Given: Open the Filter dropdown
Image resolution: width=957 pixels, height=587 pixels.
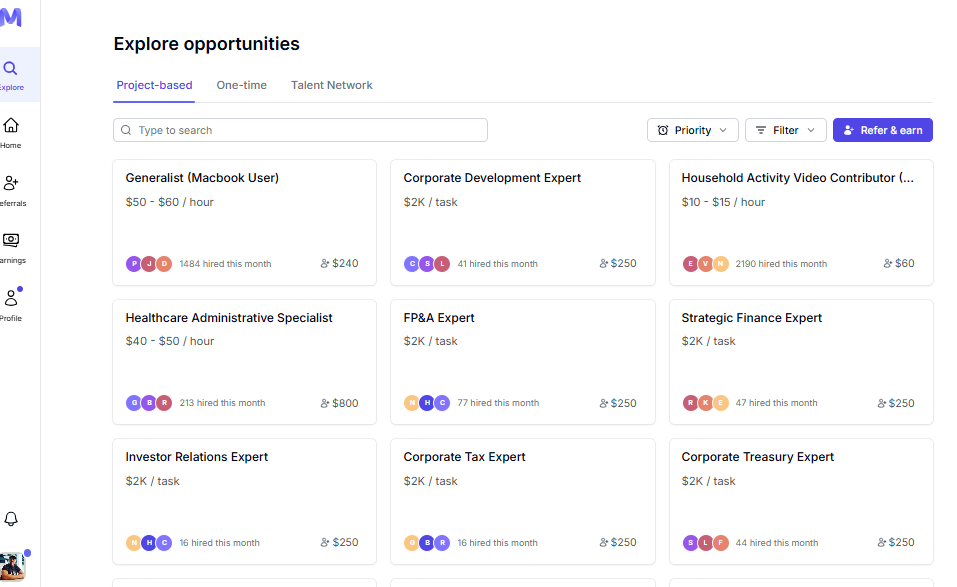Looking at the screenshot, I should [x=785, y=130].
